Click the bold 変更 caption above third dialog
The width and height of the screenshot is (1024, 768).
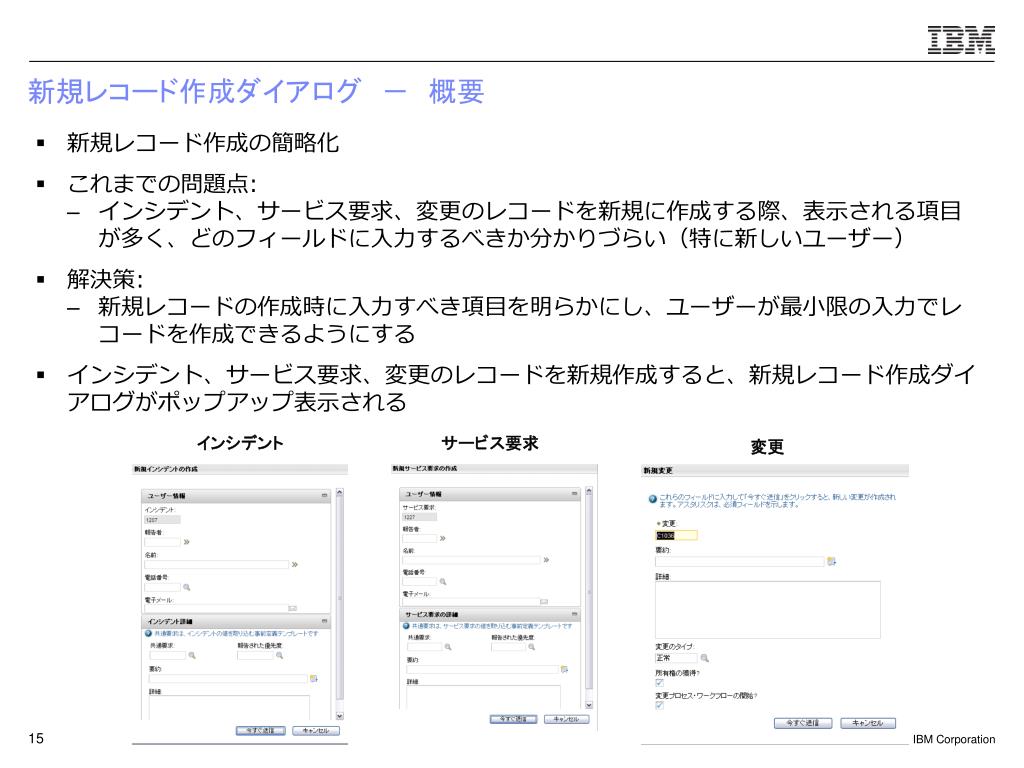click(x=767, y=447)
